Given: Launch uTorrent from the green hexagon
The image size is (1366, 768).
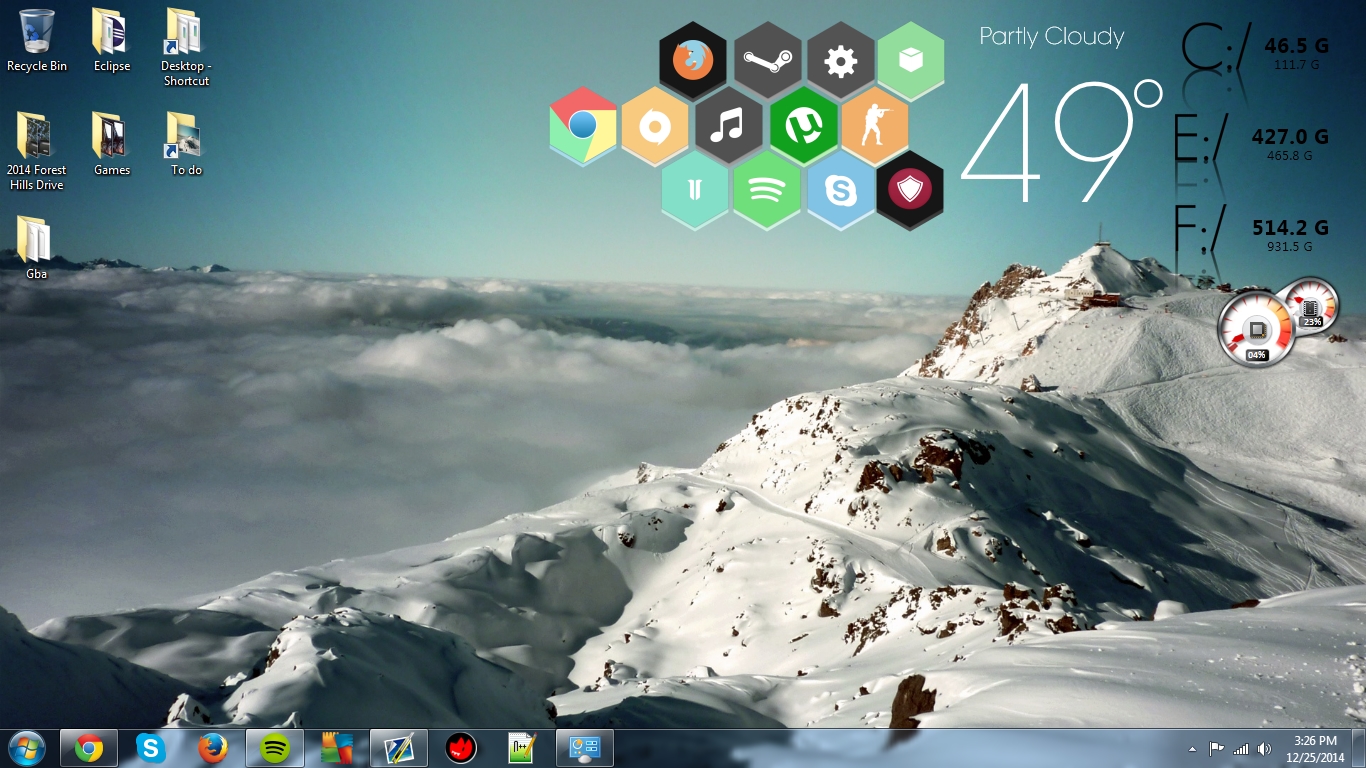Looking at the screenshot, I should tap(804, 126).
